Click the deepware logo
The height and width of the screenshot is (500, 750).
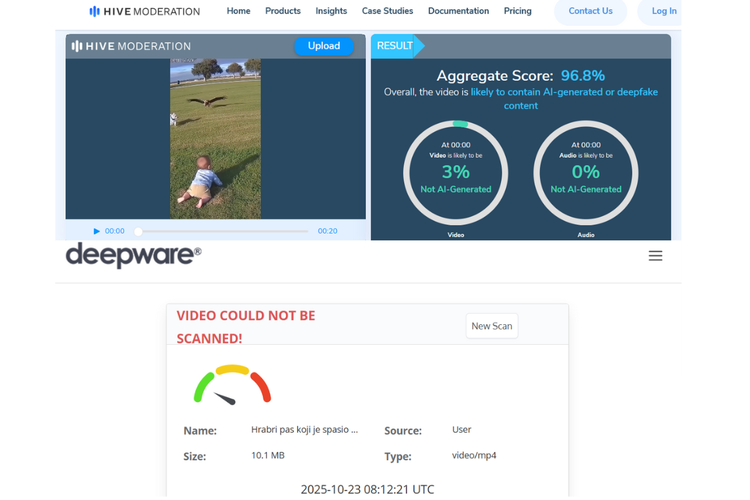point(133,255)
